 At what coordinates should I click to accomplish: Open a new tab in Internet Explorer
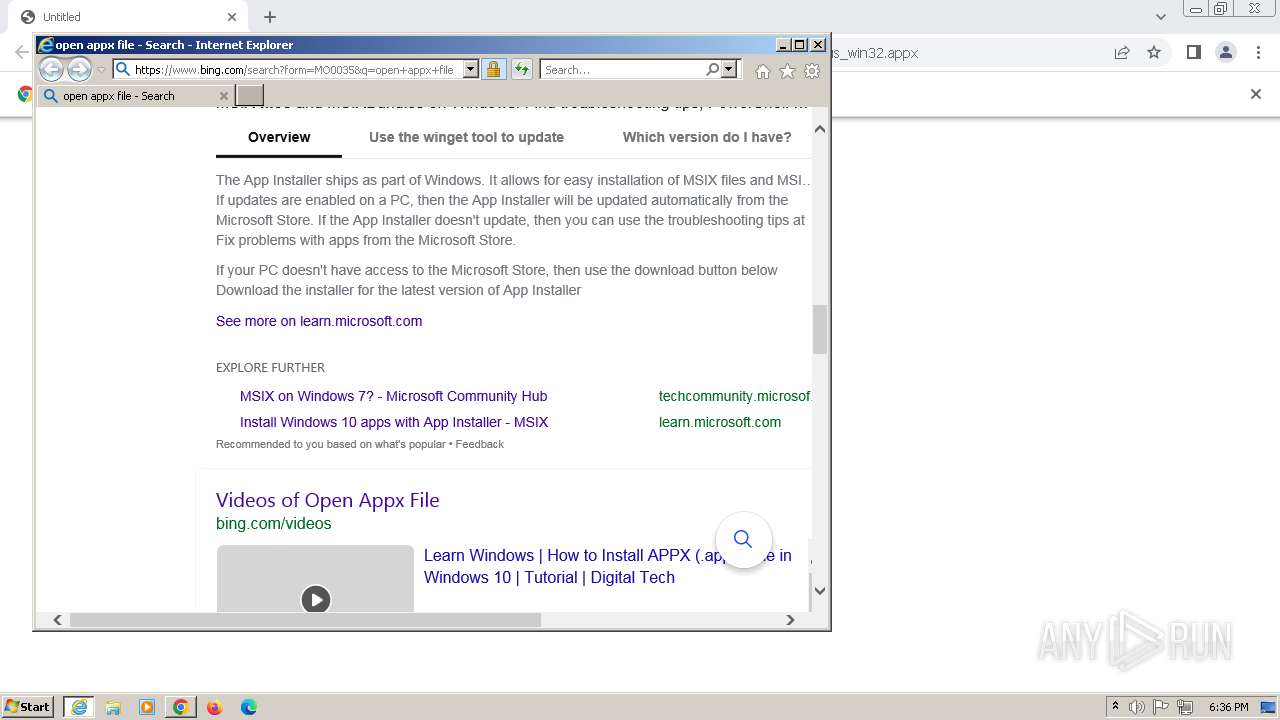pyautogui.click(x=250, y=95)
